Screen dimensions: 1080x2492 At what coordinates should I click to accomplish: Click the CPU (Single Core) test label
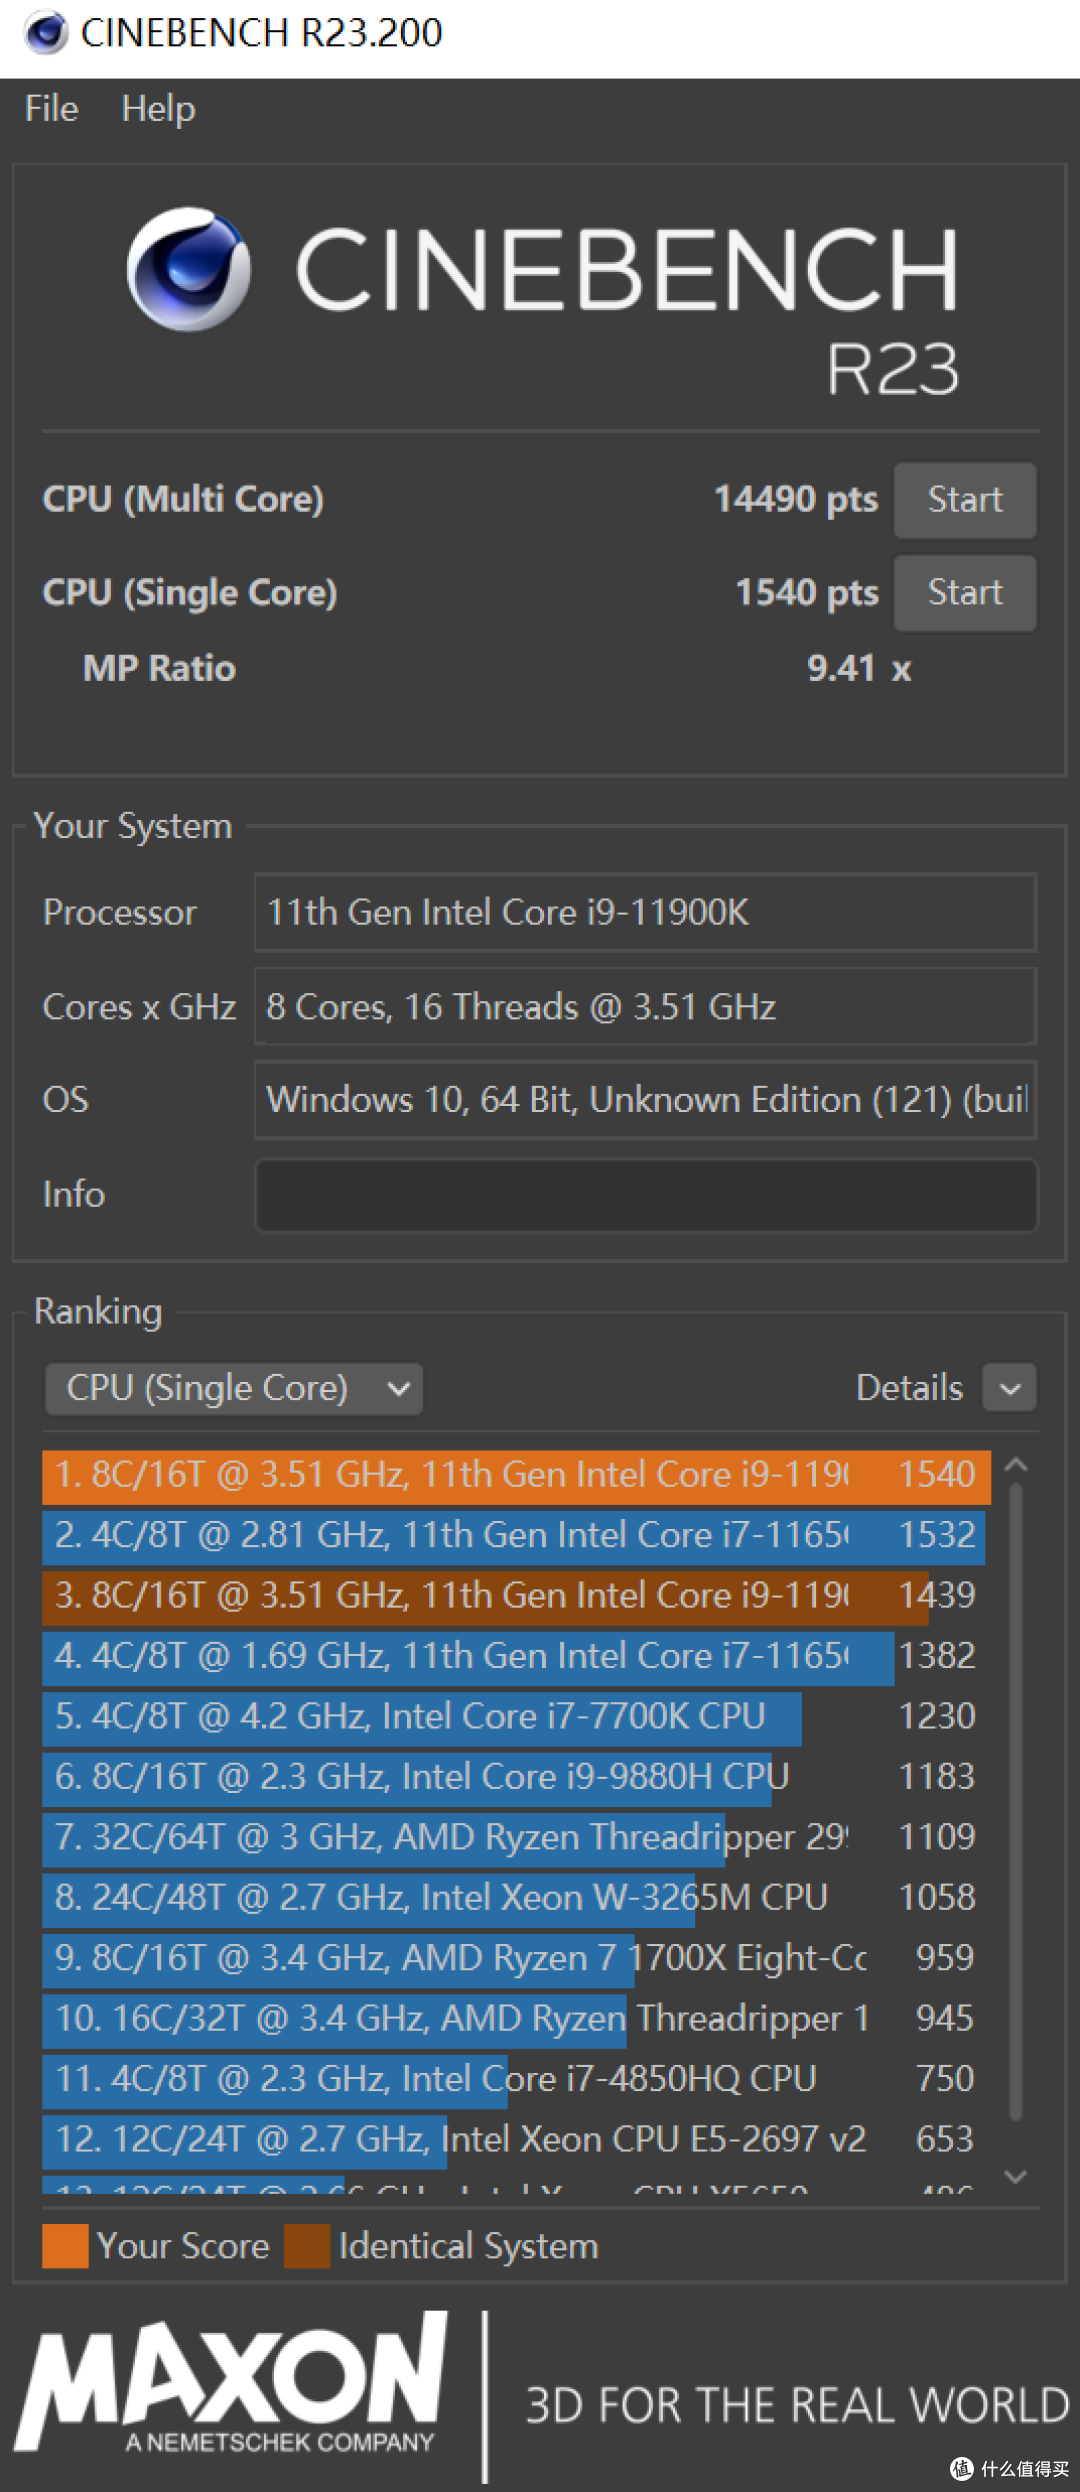(190, 592)
